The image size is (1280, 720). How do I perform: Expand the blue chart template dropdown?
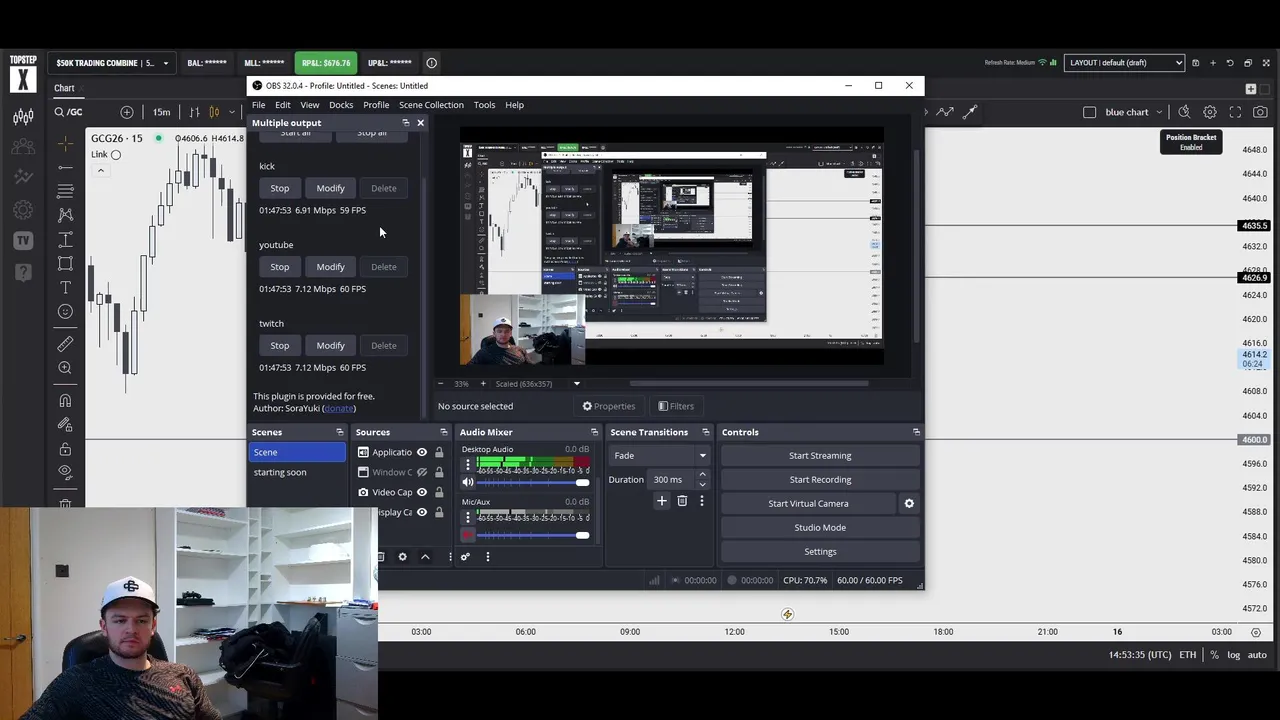pos(1159,112)
